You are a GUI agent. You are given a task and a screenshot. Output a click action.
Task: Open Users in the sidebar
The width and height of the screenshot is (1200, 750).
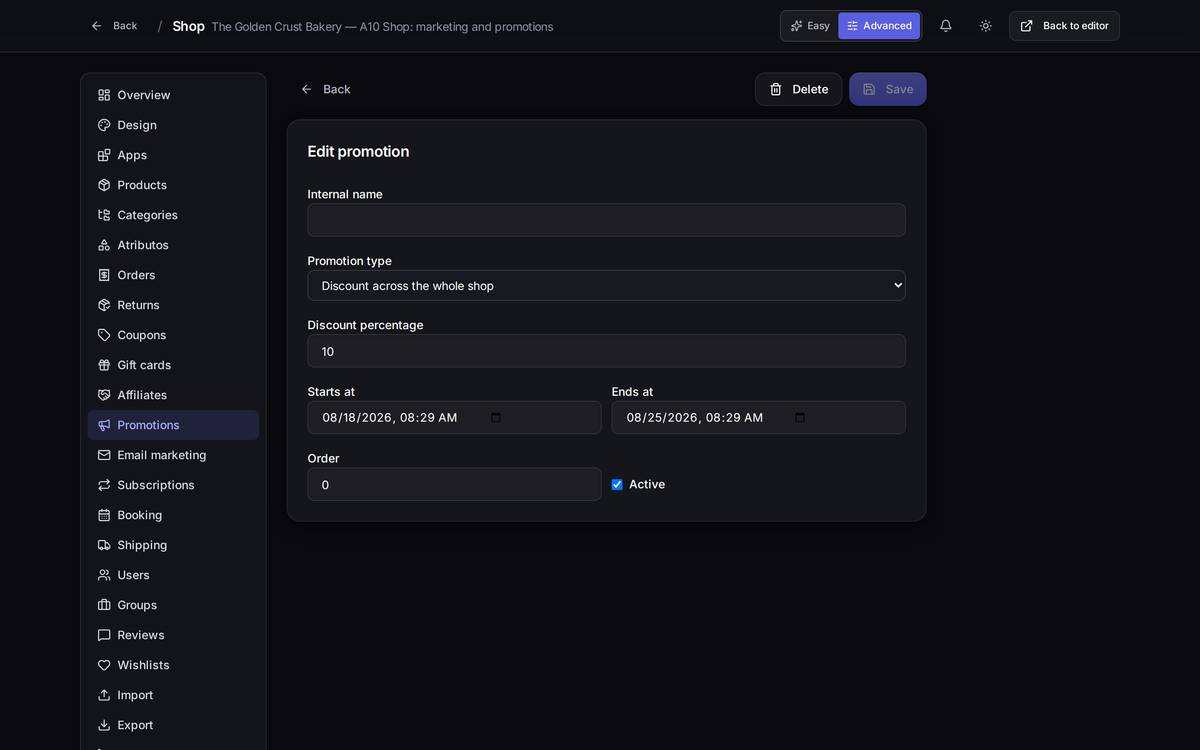click(x=173, y=575)
